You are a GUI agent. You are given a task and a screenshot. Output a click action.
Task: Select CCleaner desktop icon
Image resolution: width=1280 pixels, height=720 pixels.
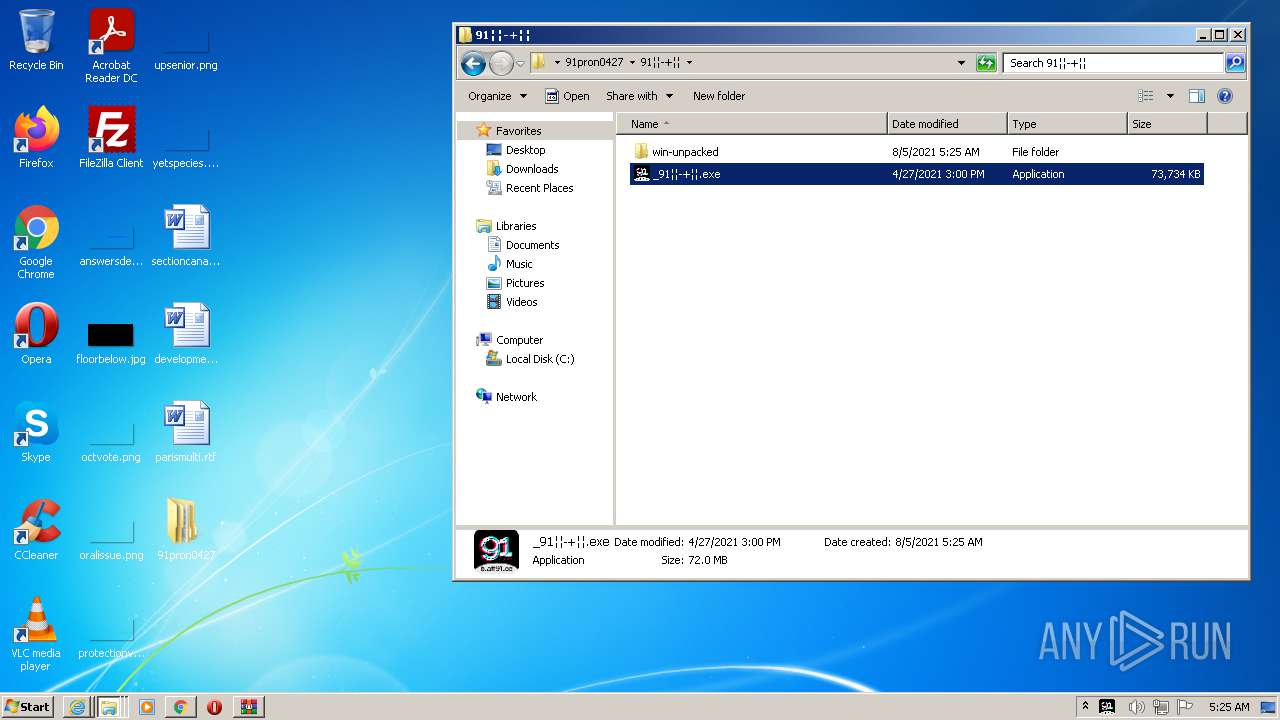coord(36,530)
